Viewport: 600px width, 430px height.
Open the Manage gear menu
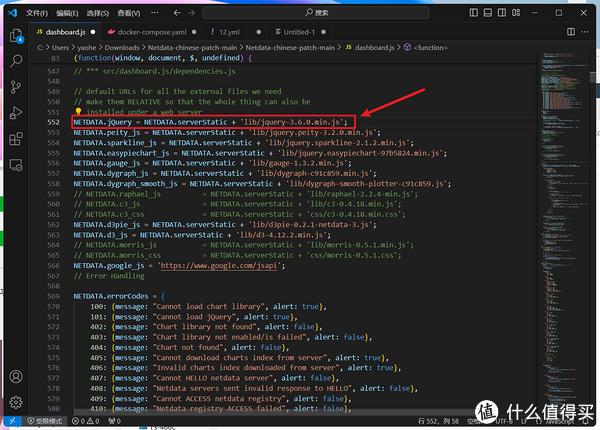pos(16,402)
